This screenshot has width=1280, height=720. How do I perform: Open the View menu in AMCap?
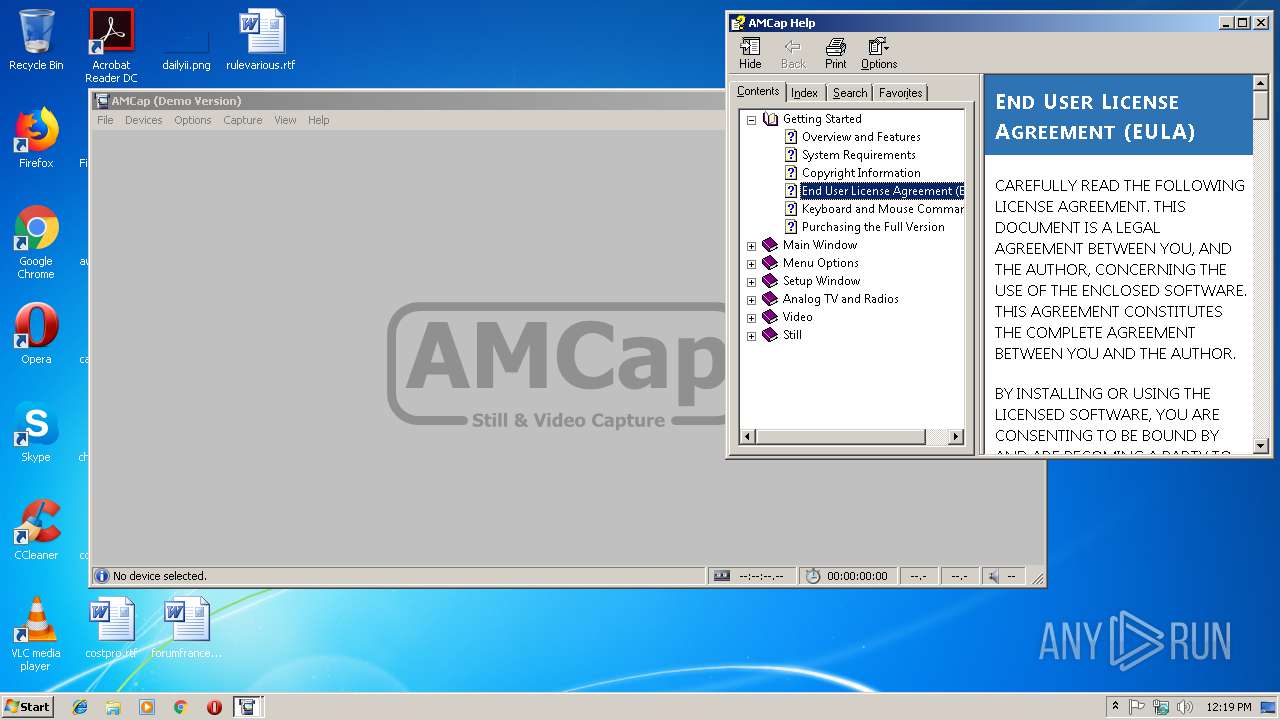pos(285,120)
